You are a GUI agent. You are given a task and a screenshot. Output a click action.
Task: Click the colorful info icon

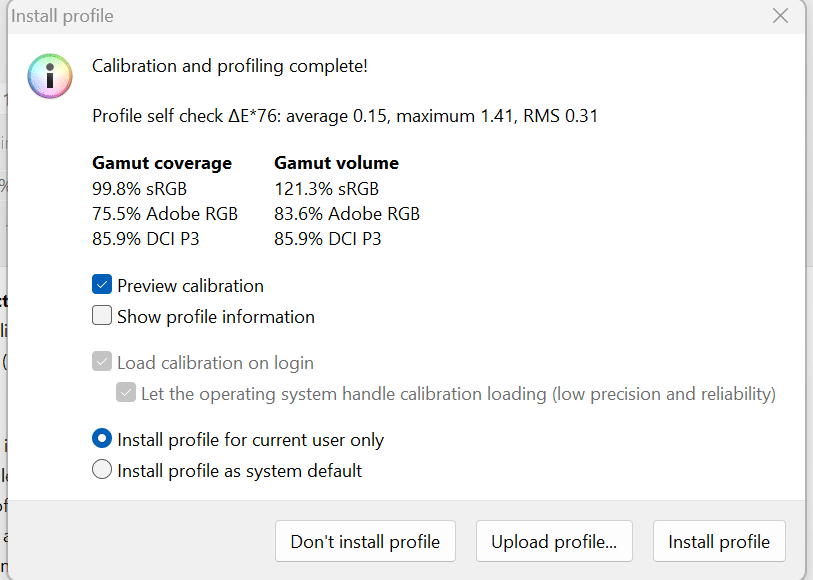[50, 77]
